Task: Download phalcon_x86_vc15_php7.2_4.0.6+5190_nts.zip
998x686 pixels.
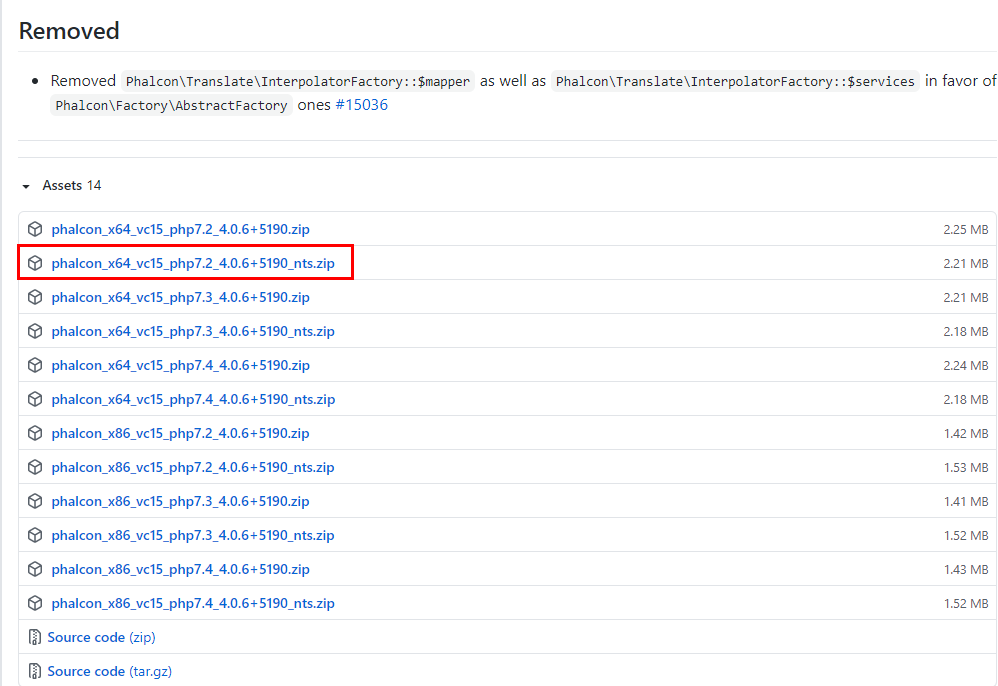Action: (x=193, y=467)
